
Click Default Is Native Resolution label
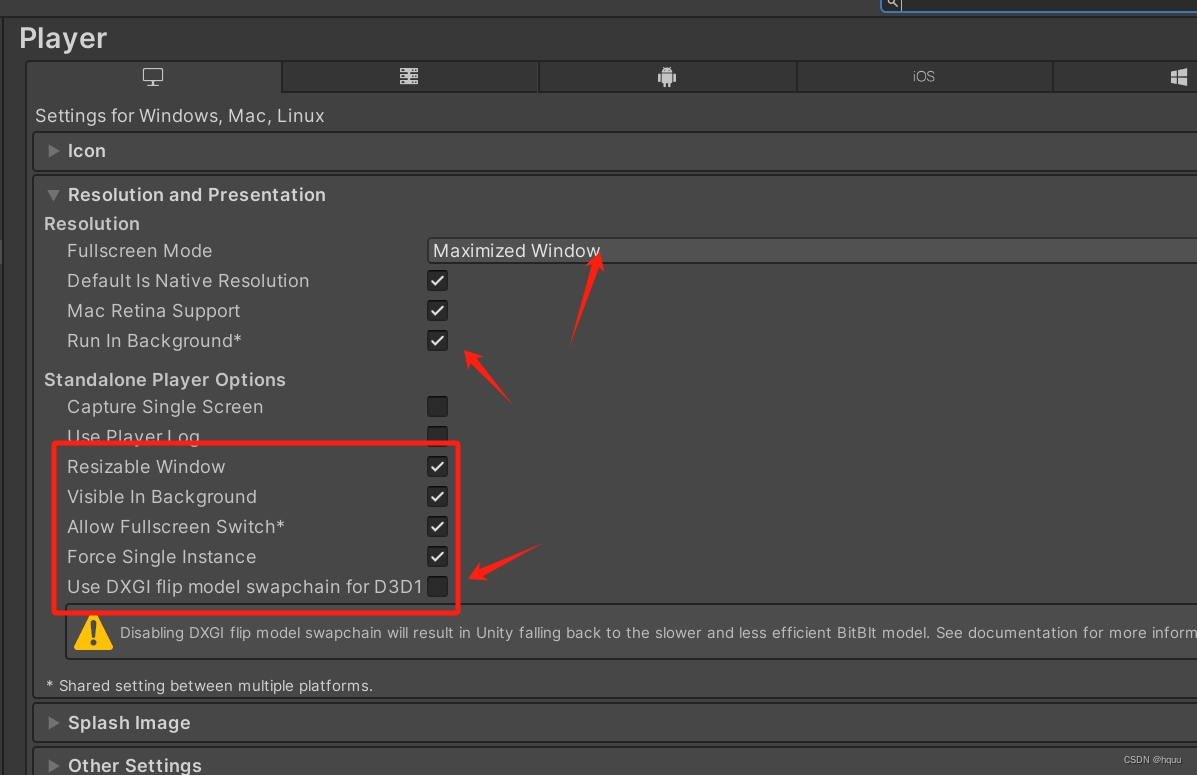(x=188, y=281)
